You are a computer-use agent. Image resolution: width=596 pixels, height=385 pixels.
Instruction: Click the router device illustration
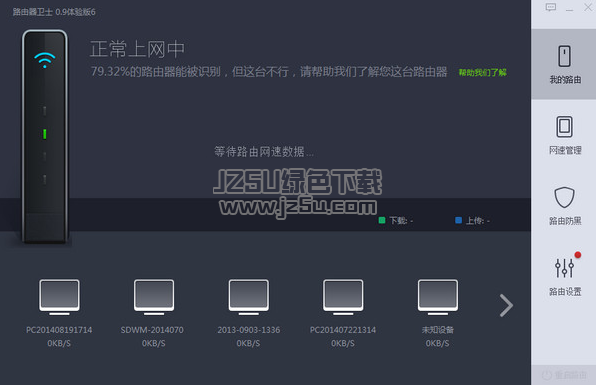[45, 136]
